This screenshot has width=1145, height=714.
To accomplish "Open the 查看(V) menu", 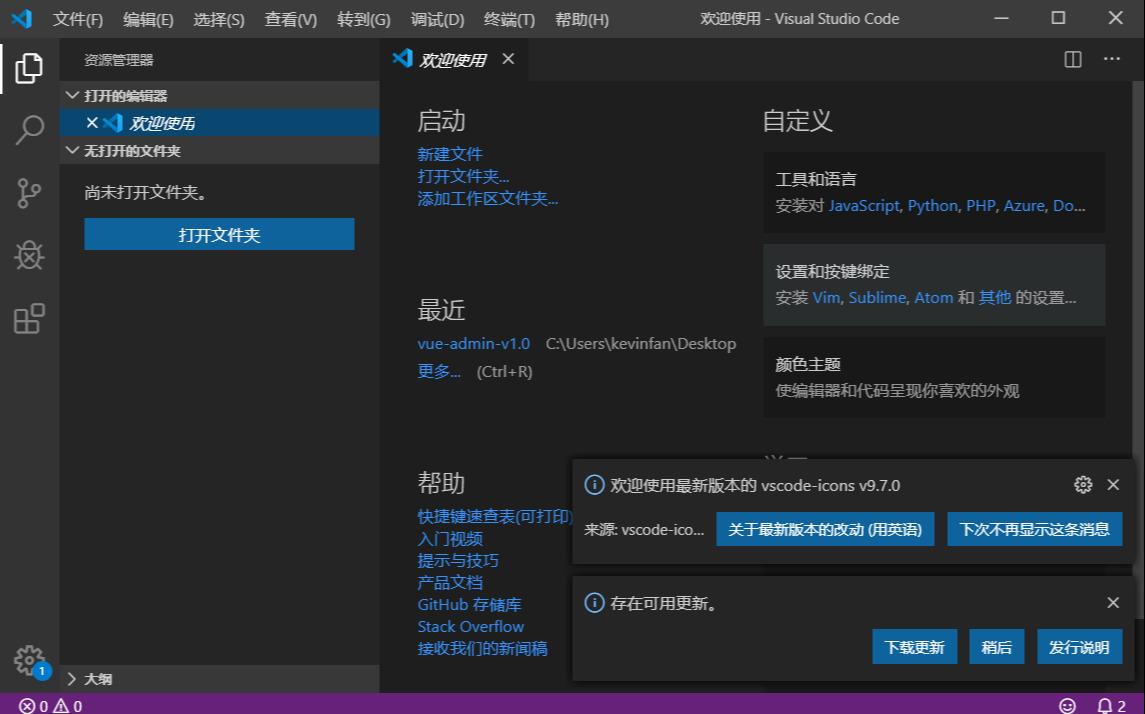I will (291, 19).
